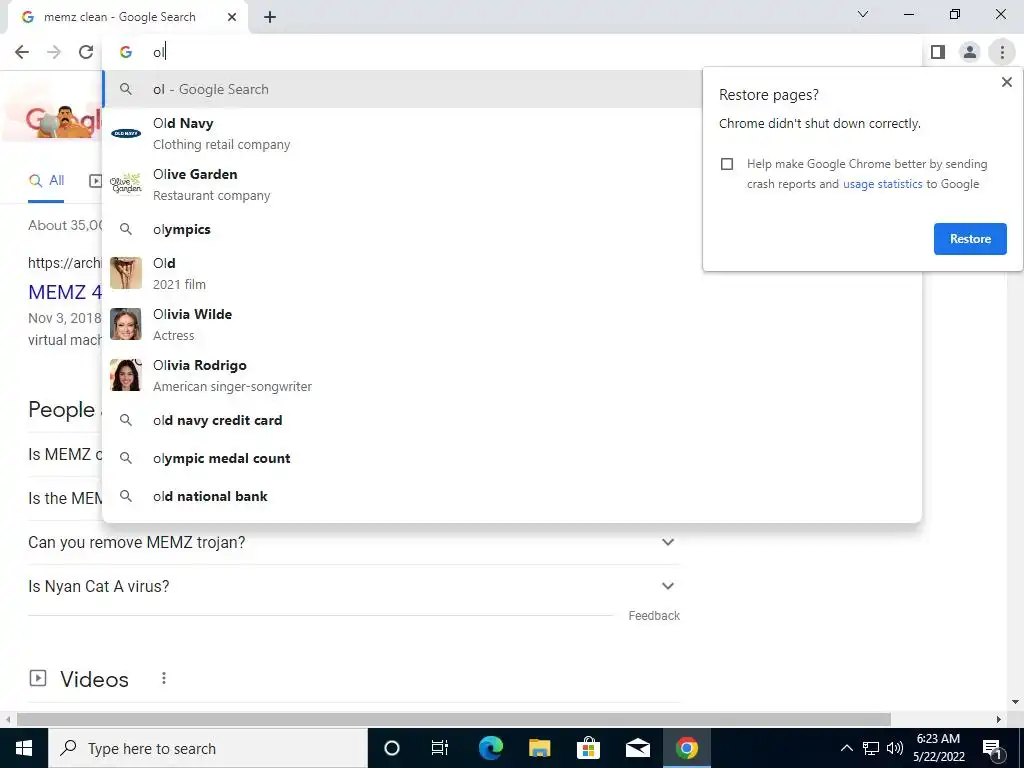
Task: Choose 'old national bank' suggestion
Action: 512,496
